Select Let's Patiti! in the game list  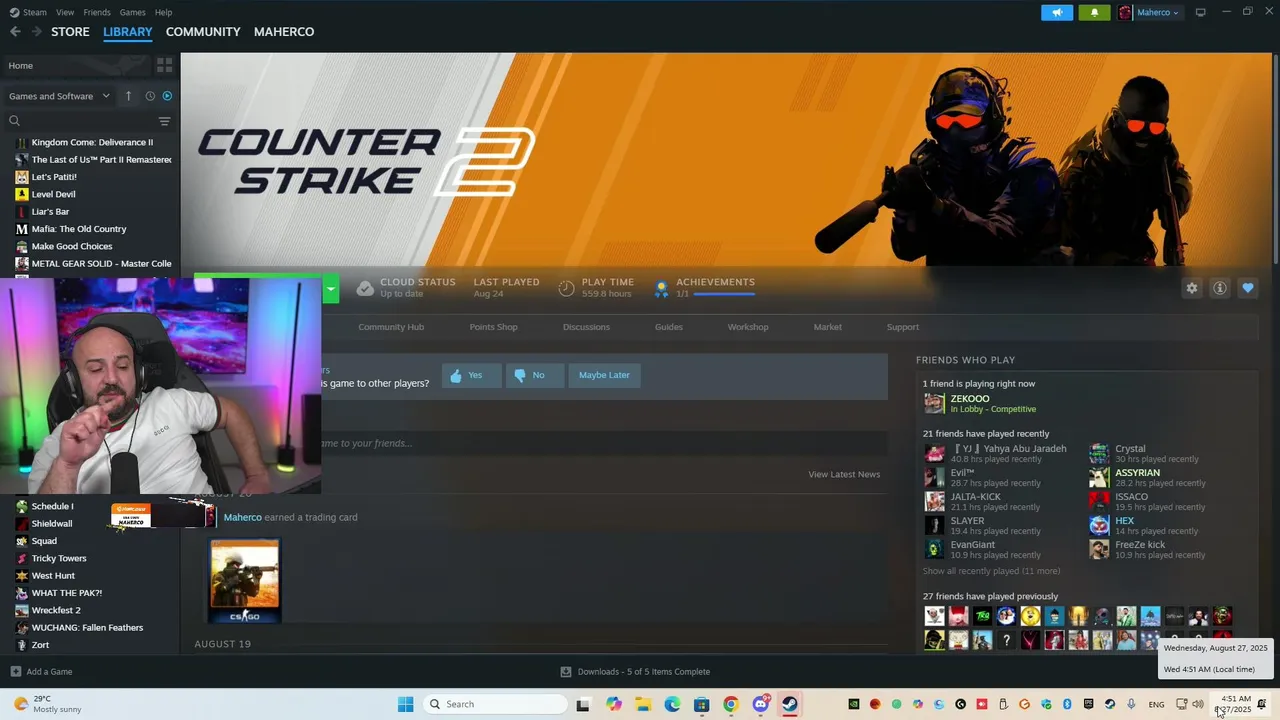point(54,177)
